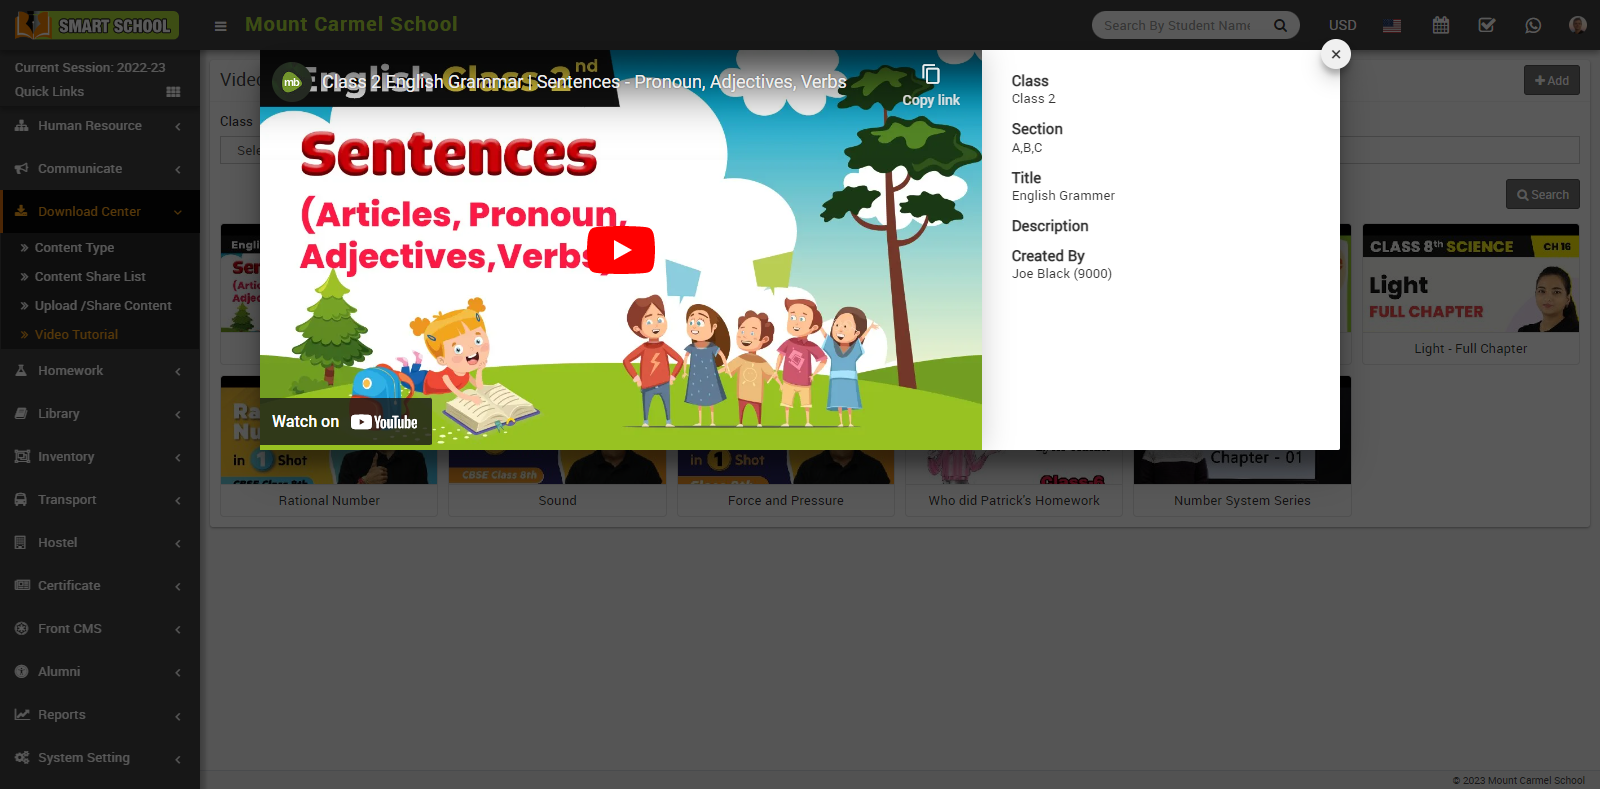Click the USD currency selector
1600x789 pixels.
[x=1342, y=26]
